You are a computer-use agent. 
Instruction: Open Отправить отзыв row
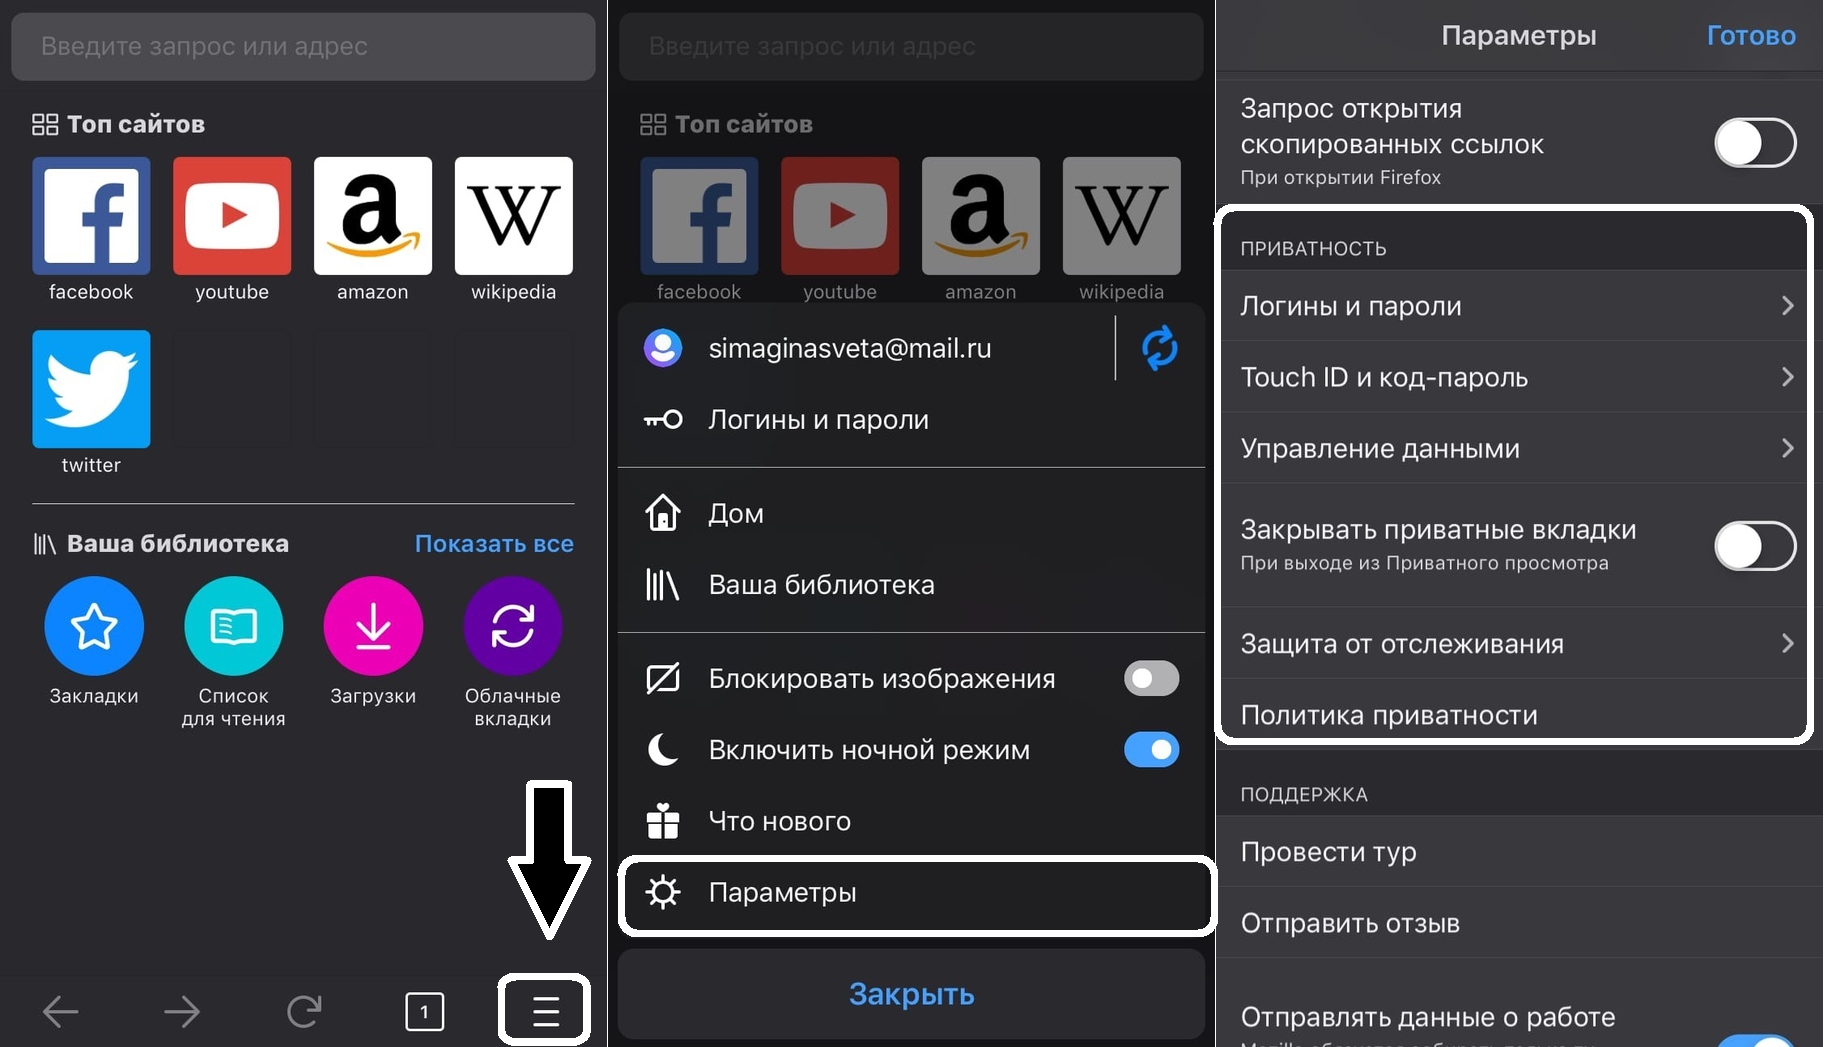coord(1520,923)
